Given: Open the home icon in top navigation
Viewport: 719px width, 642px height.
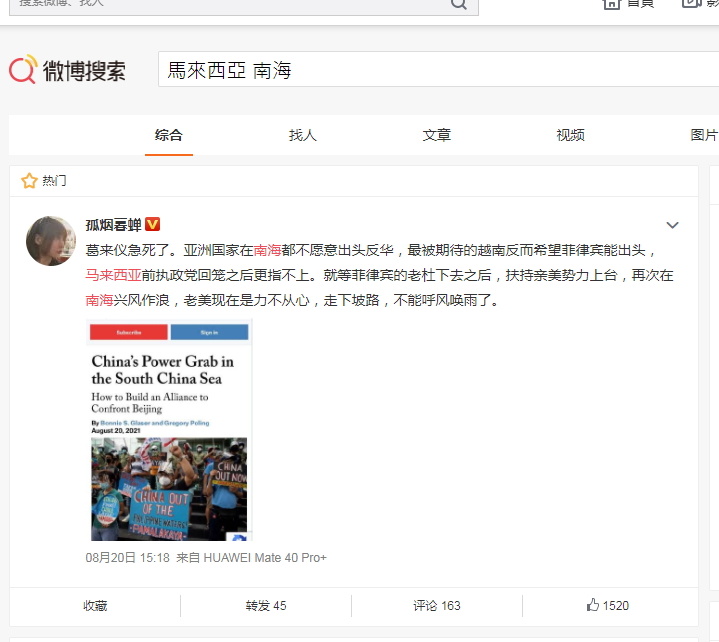Looking at the screenshot, I should 611,4.
